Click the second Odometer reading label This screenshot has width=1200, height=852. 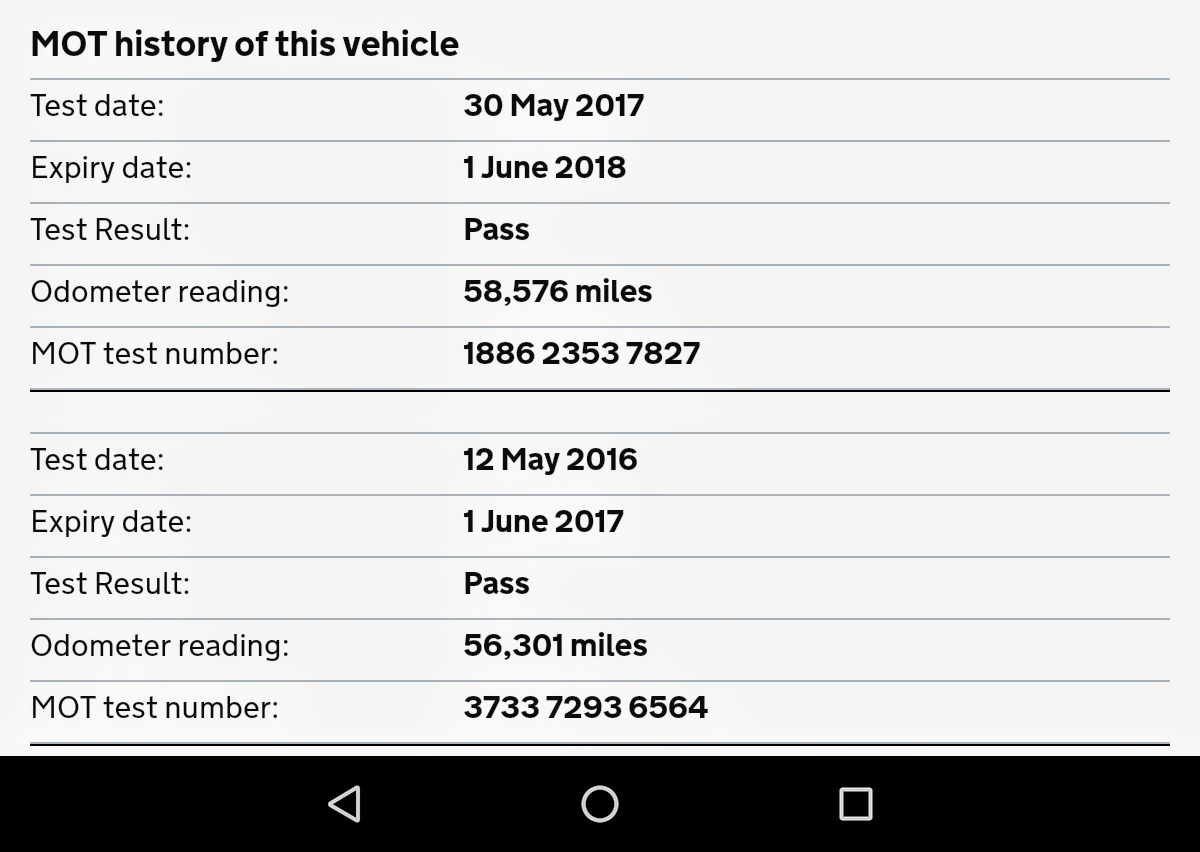pyautogui.click(x=160, y=646)
